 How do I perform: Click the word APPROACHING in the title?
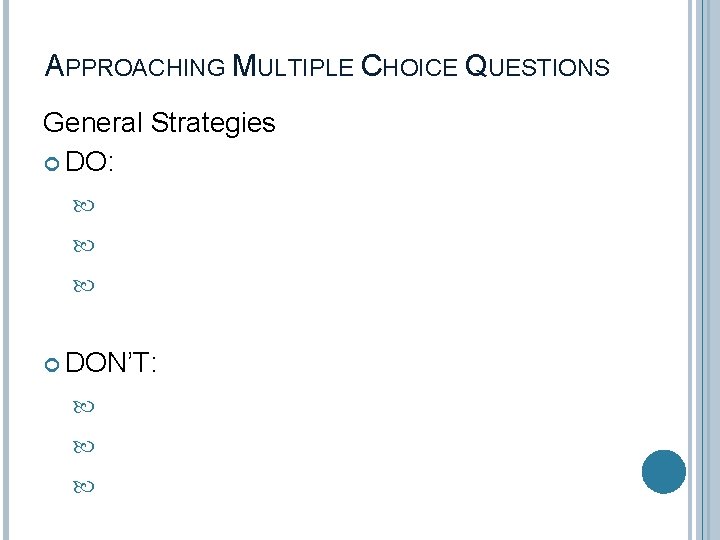pyautogui.click(x=135, y=67)
